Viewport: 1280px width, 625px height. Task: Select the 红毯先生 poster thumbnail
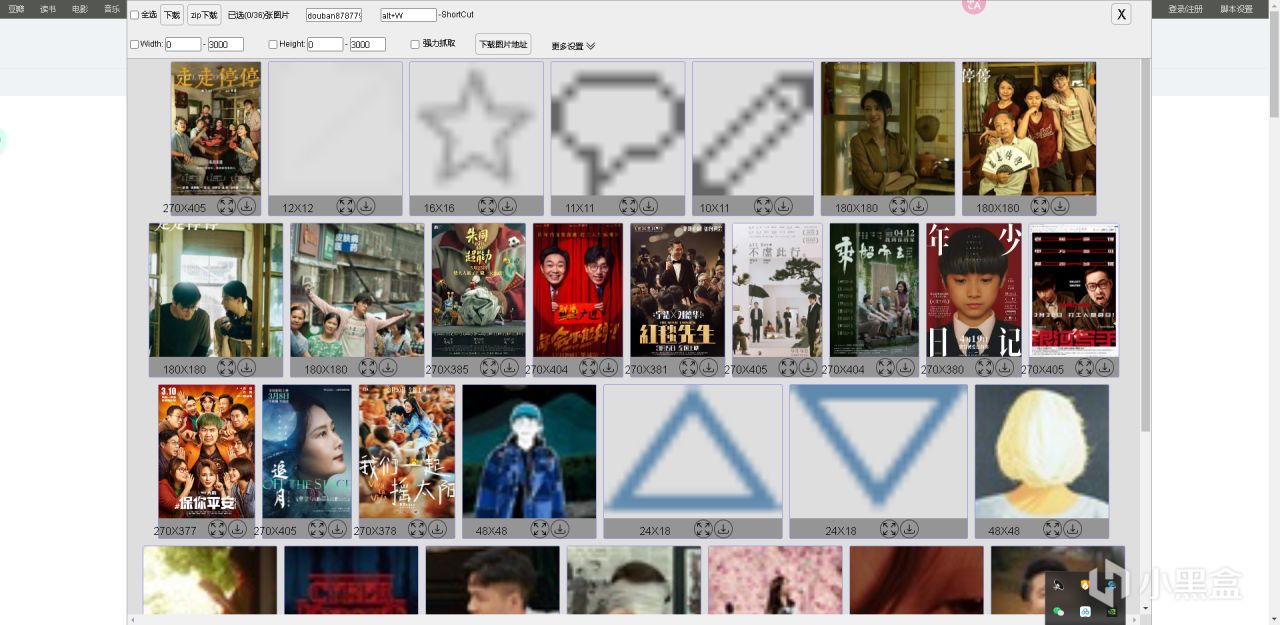(x=677, y=290)
